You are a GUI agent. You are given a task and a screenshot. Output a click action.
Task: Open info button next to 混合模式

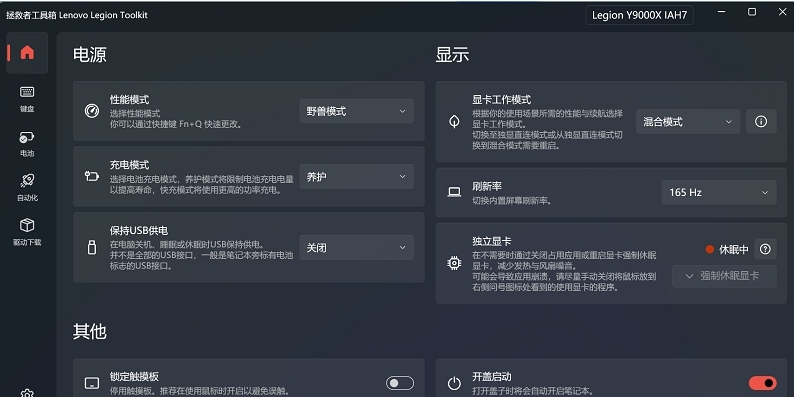761,122
